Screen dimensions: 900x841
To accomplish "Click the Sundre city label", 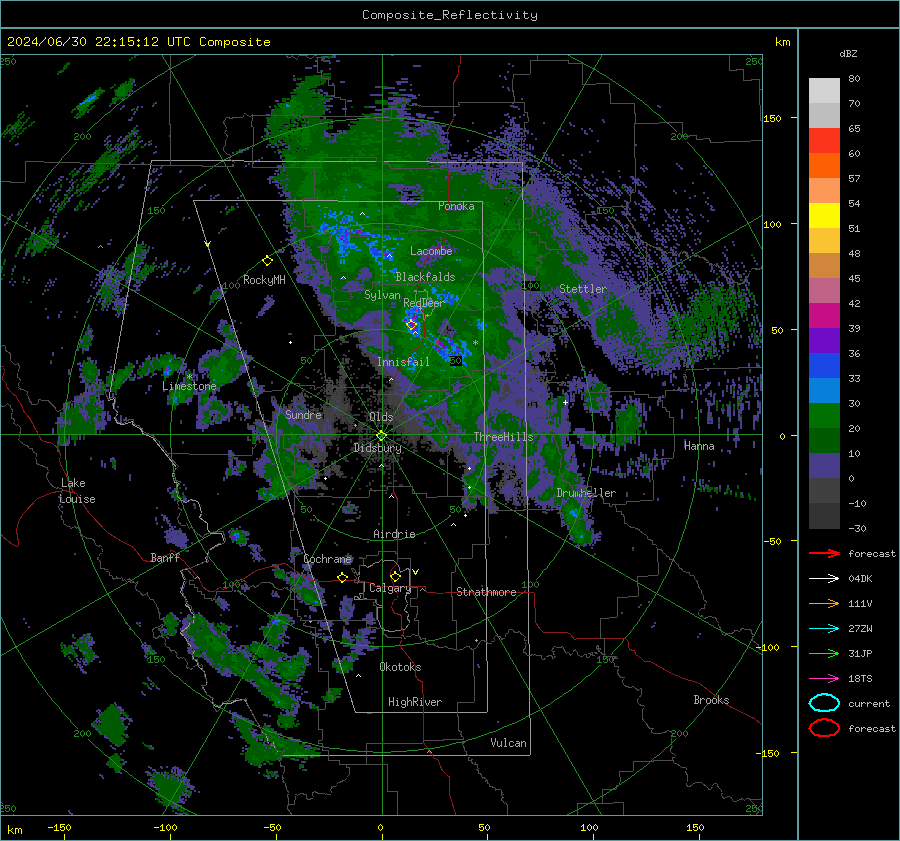I will (303, 414).
